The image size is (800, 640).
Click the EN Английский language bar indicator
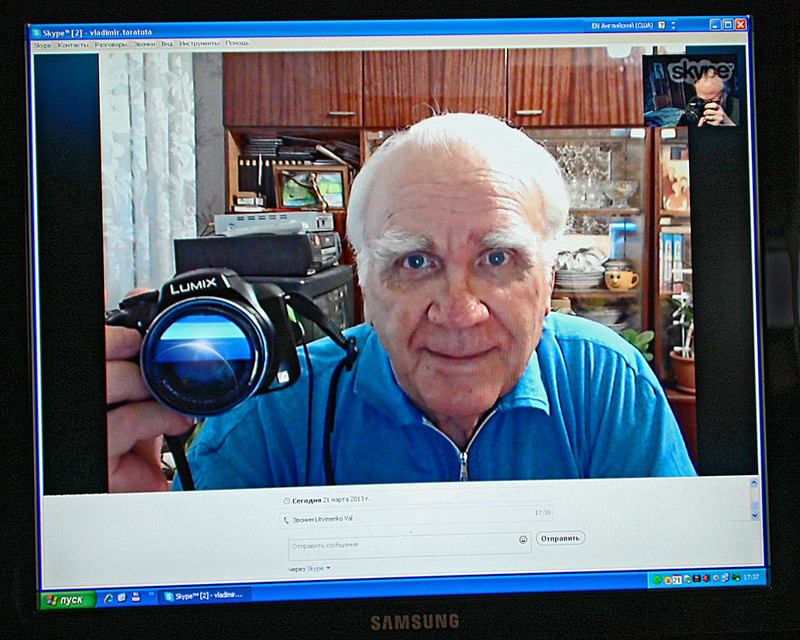(x=622, y=25)
